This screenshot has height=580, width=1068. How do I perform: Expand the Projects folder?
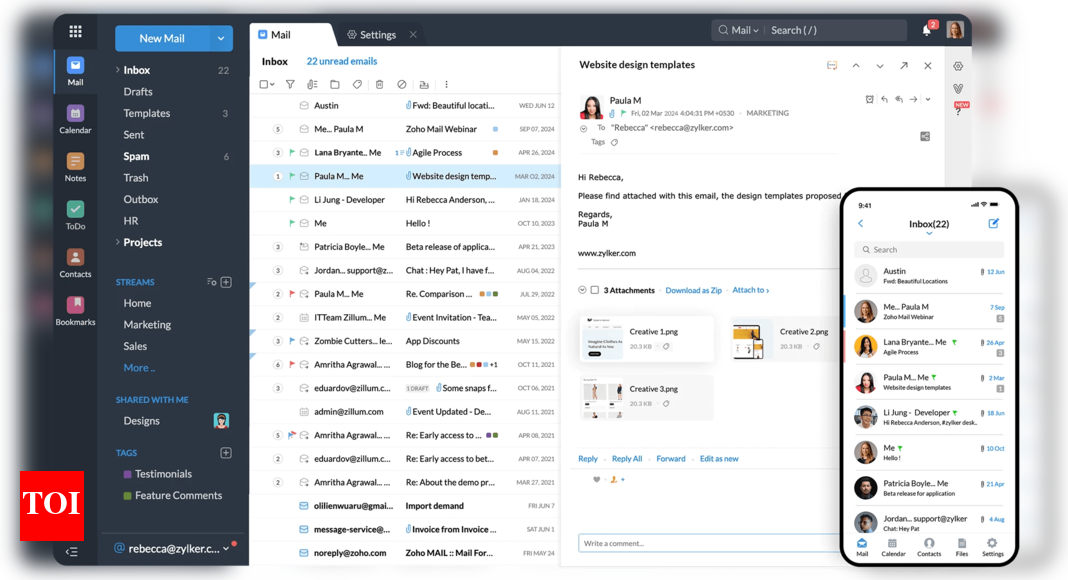coord(118,242)
